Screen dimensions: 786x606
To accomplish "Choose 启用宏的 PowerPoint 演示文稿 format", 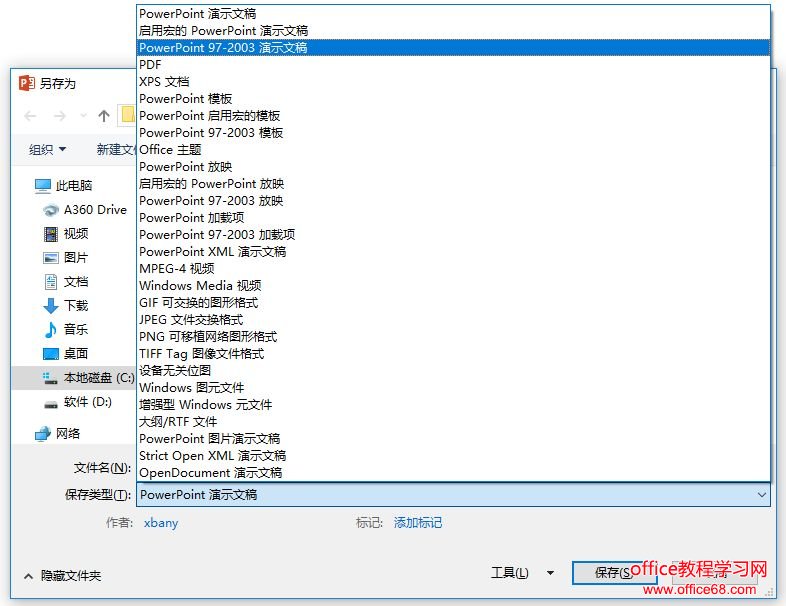I will pos(453,31).
